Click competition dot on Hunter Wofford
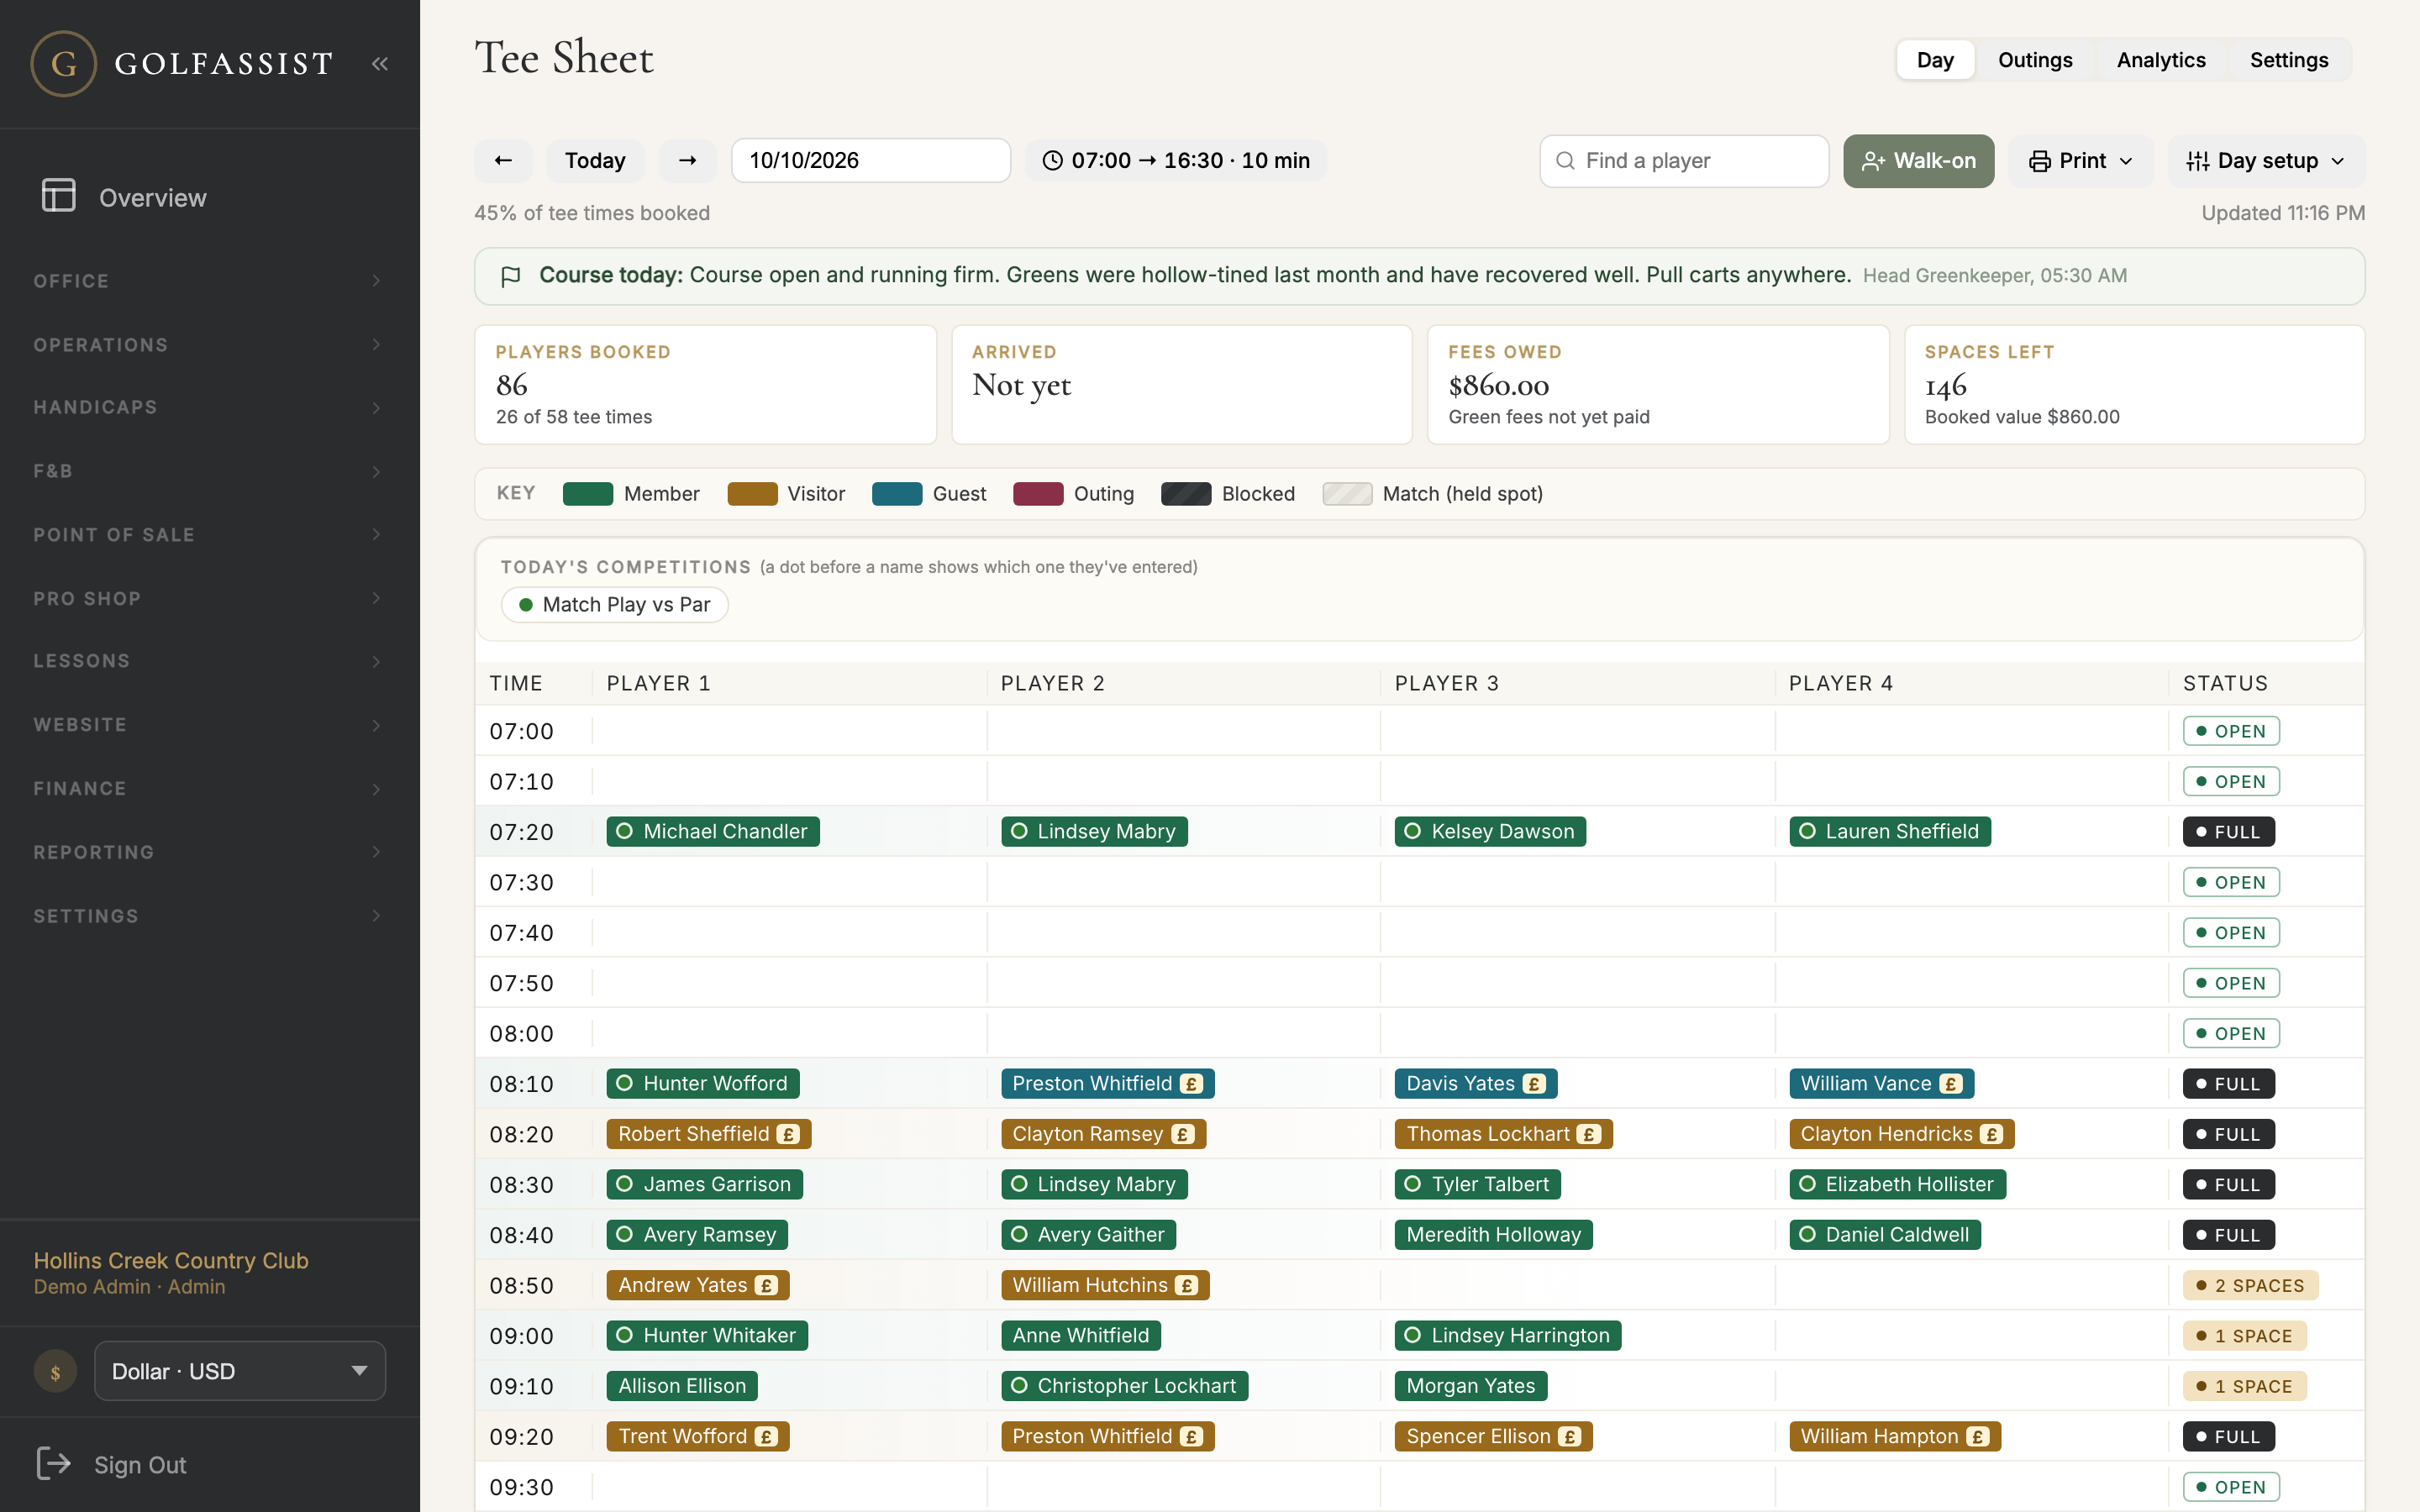The height and width of the screenshot is (1512, 2420). click(x=625, y=1083)
